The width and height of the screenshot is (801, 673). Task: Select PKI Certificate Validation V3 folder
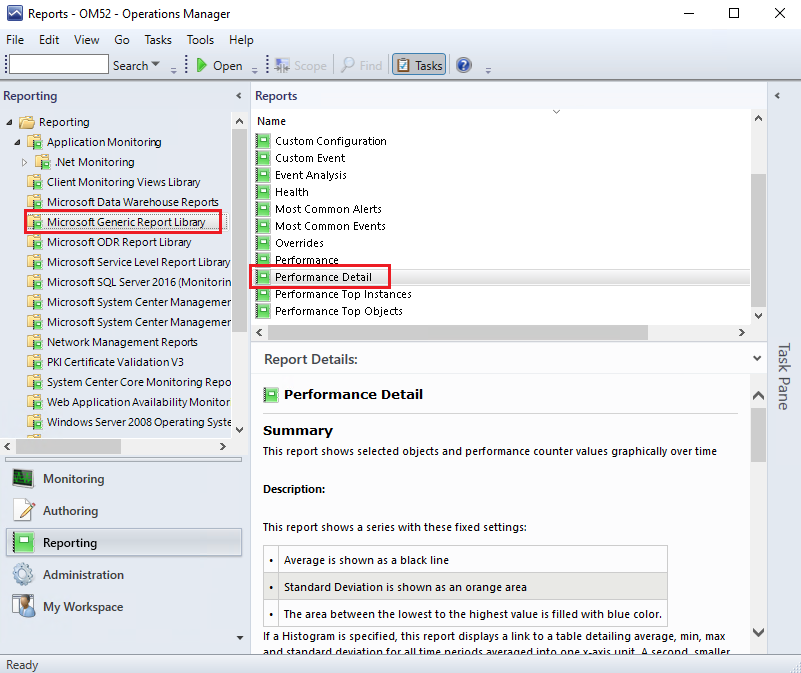(115, 362)
